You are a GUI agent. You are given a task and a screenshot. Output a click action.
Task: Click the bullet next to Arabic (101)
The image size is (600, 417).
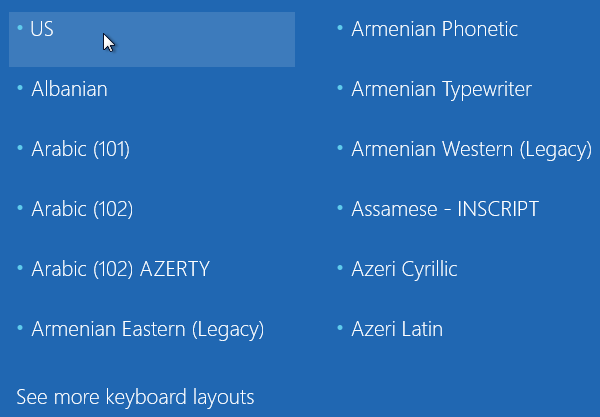pos(21,147)
